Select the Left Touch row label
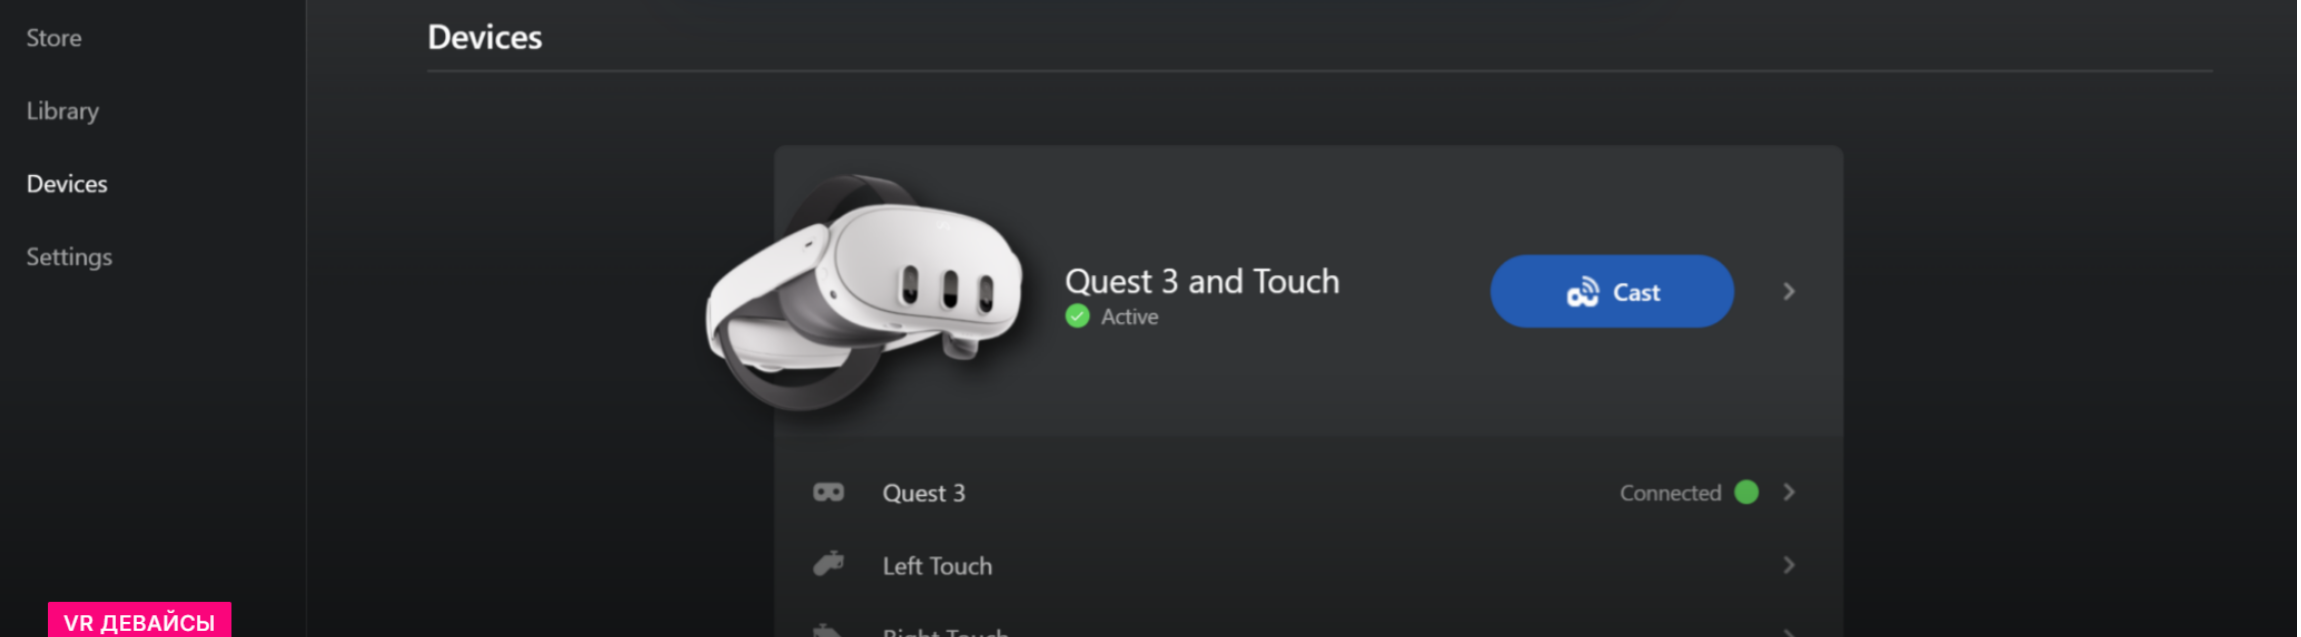 937,566
